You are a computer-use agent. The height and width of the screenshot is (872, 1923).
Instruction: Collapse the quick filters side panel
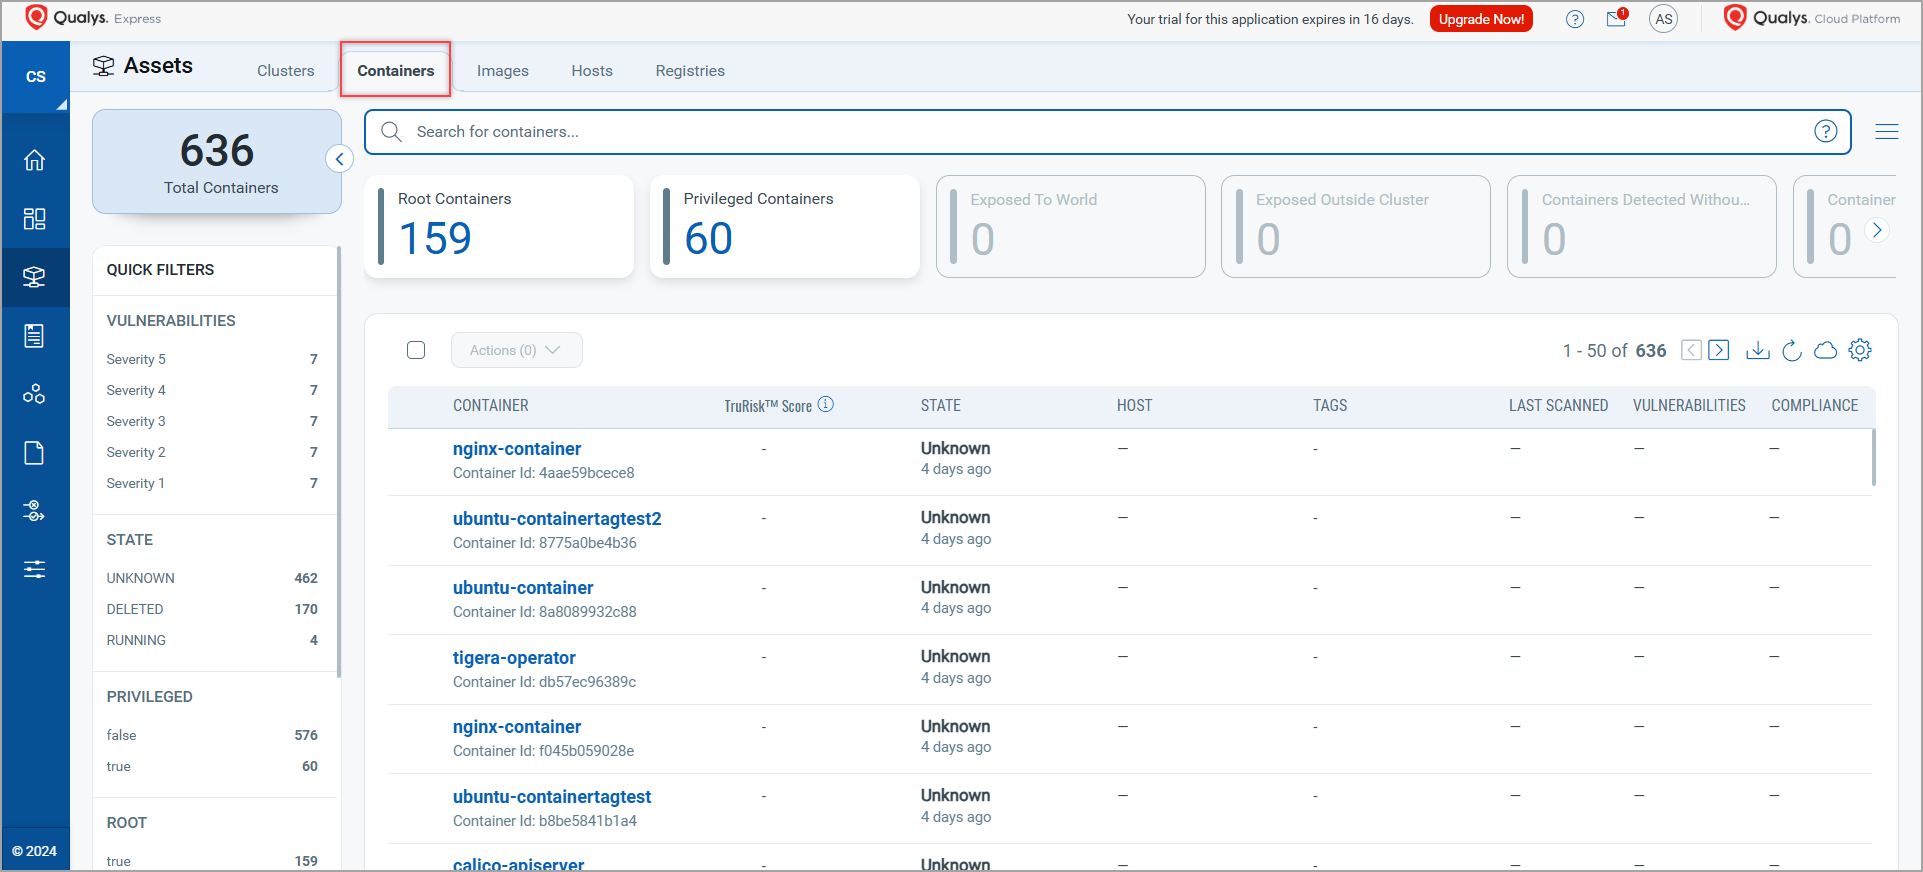[340, 159]
